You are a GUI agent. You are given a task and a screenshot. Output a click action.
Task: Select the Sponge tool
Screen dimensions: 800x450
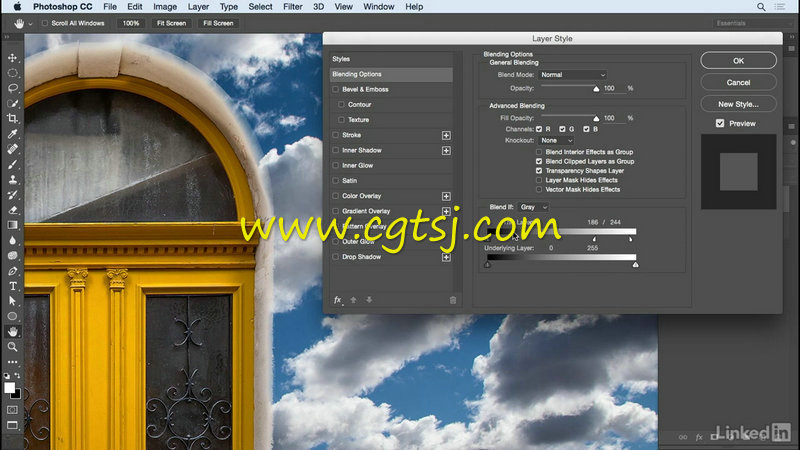12,256
